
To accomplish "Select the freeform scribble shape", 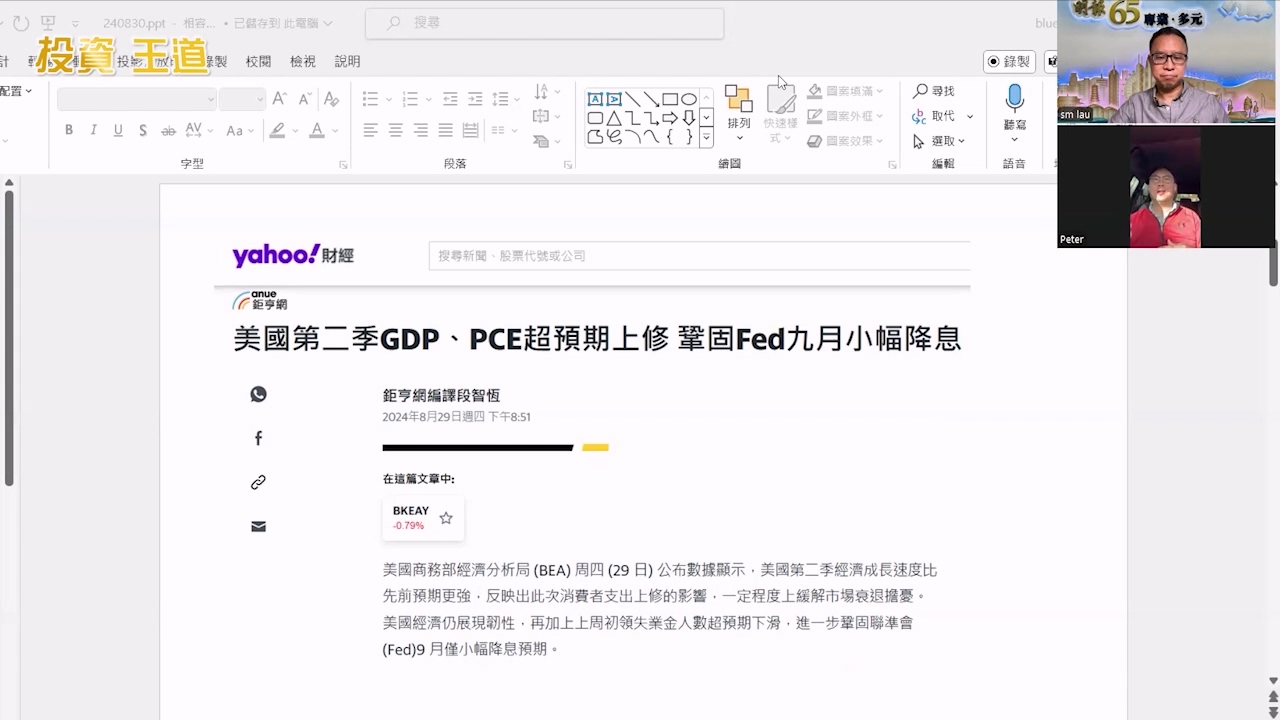I will coord(614,137).
